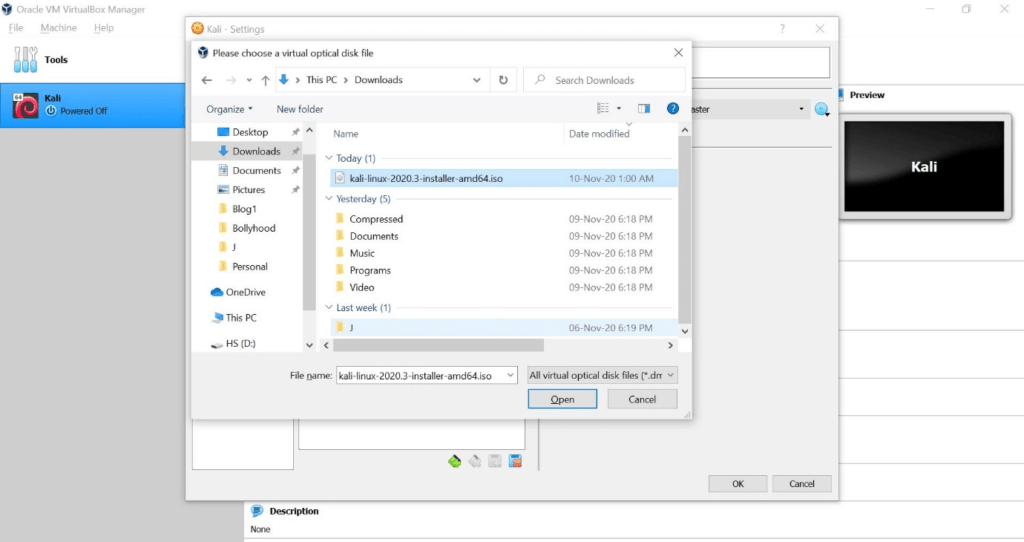This screenshot has height=542, width=1024.
Task: Click the optical disk chooser icon in Settings
Action: point(822,110)
